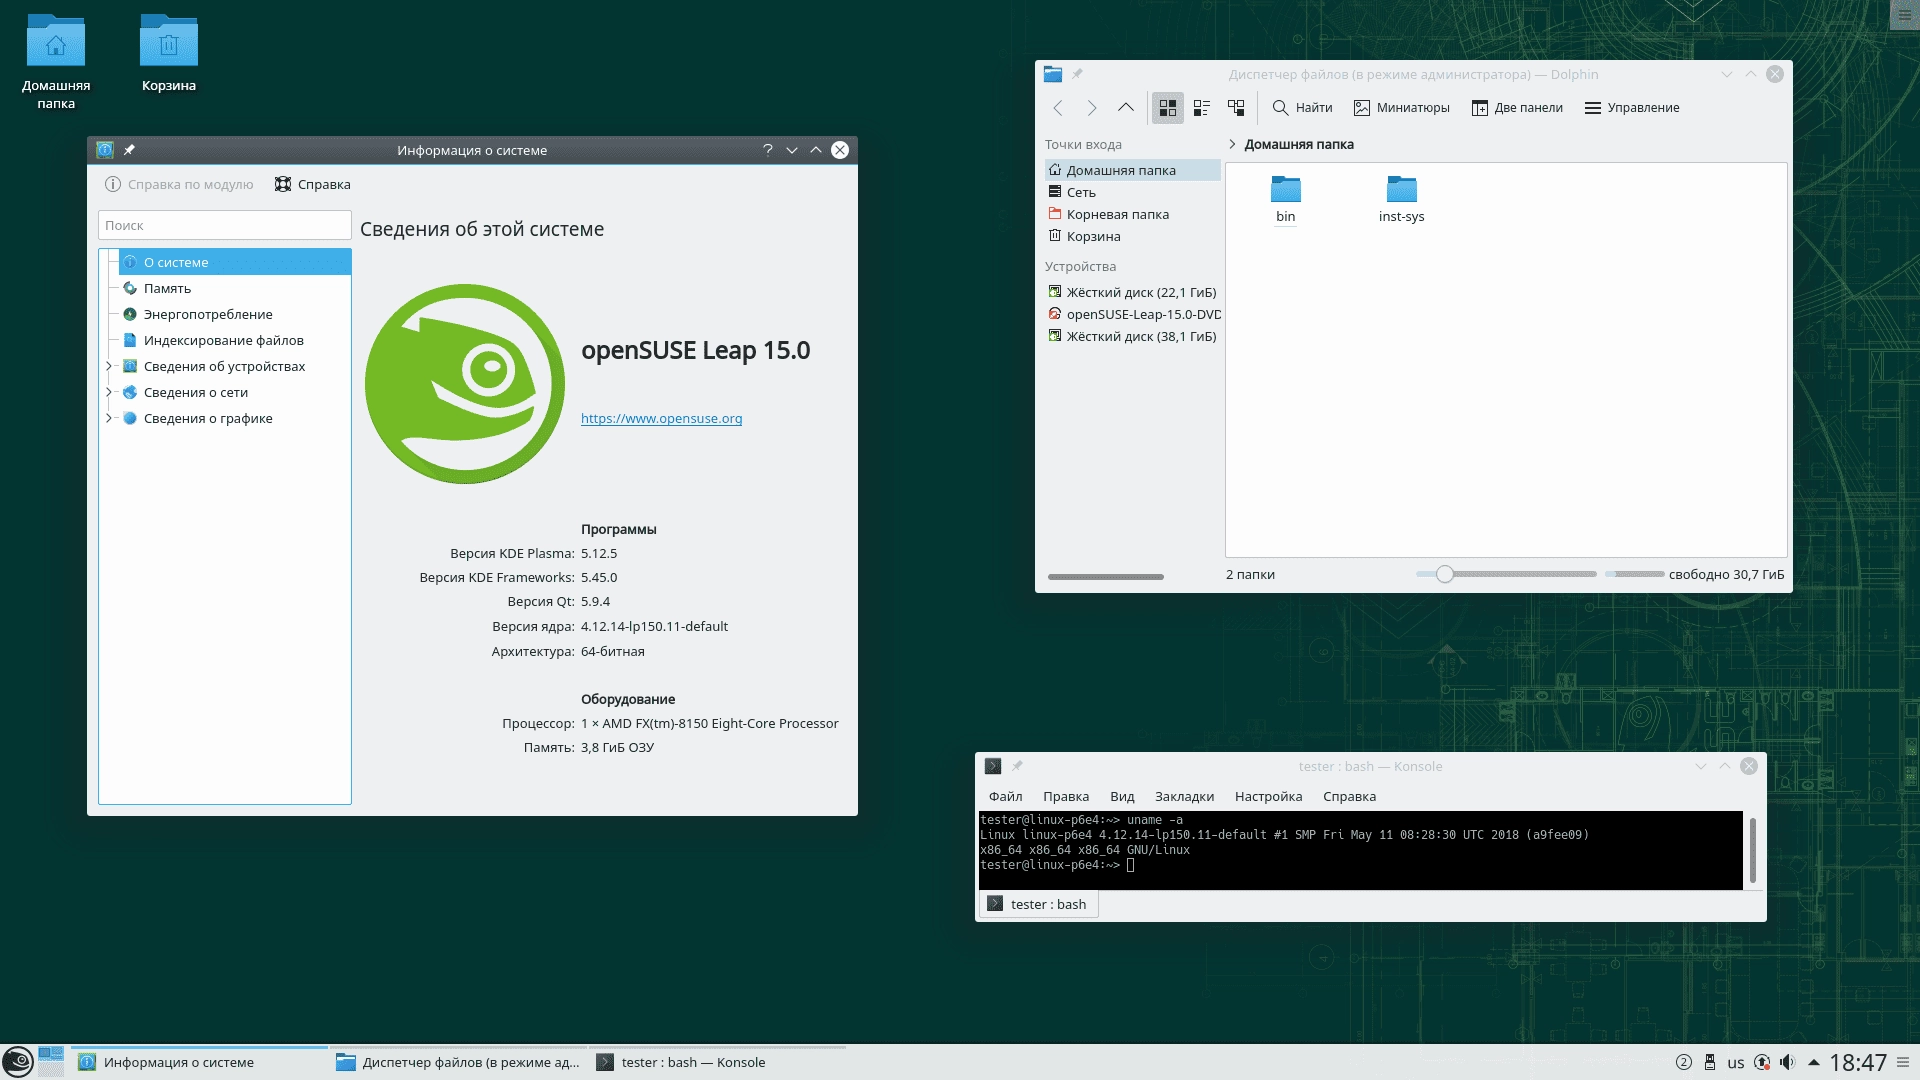Image resolution: width=1920 pixels, height=1080 pixels.
Task: Switch to Информация о системе taskbar entry
Action: (200, 1062)
